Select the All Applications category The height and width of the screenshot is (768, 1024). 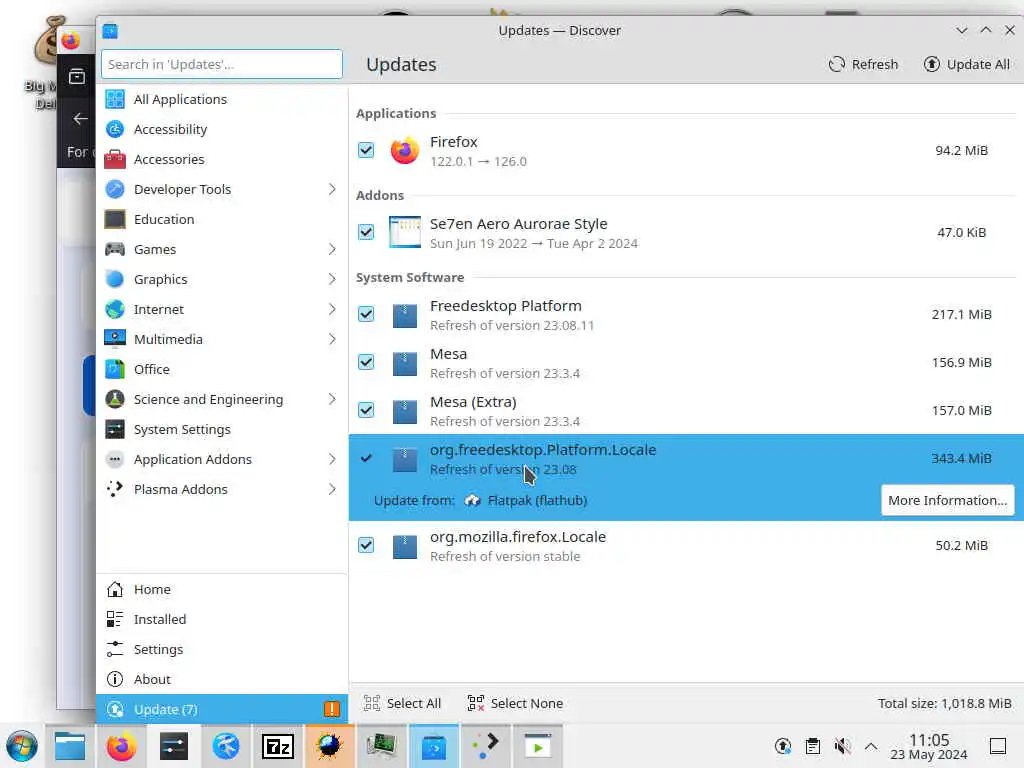[x=222, y=99]
